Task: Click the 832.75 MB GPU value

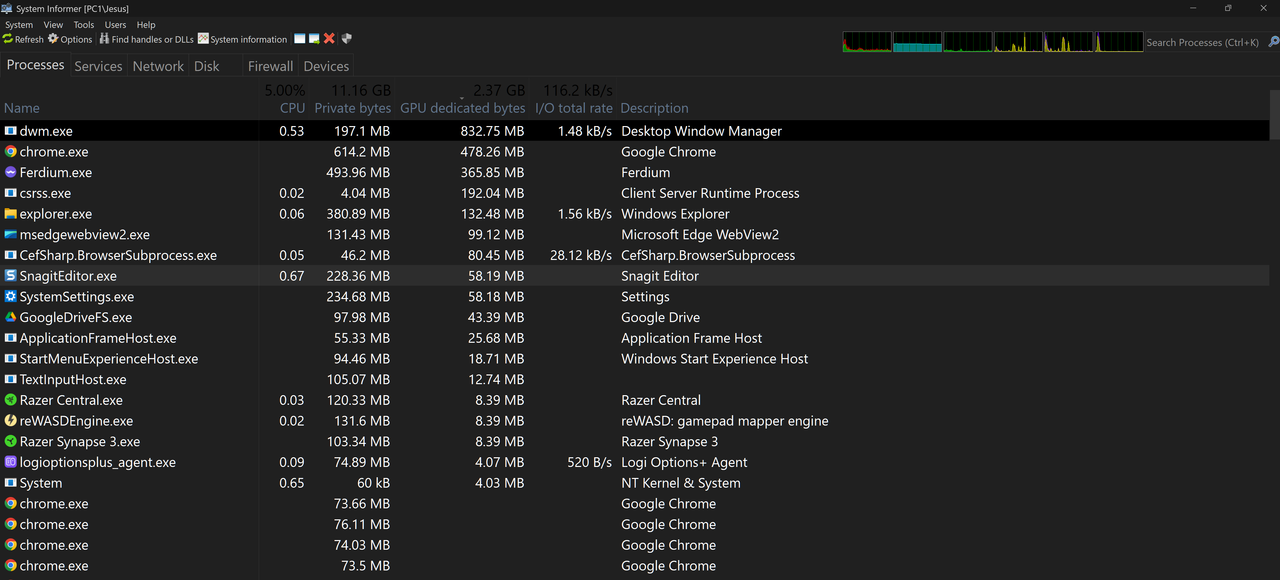Action: click(x=493, y=131)
